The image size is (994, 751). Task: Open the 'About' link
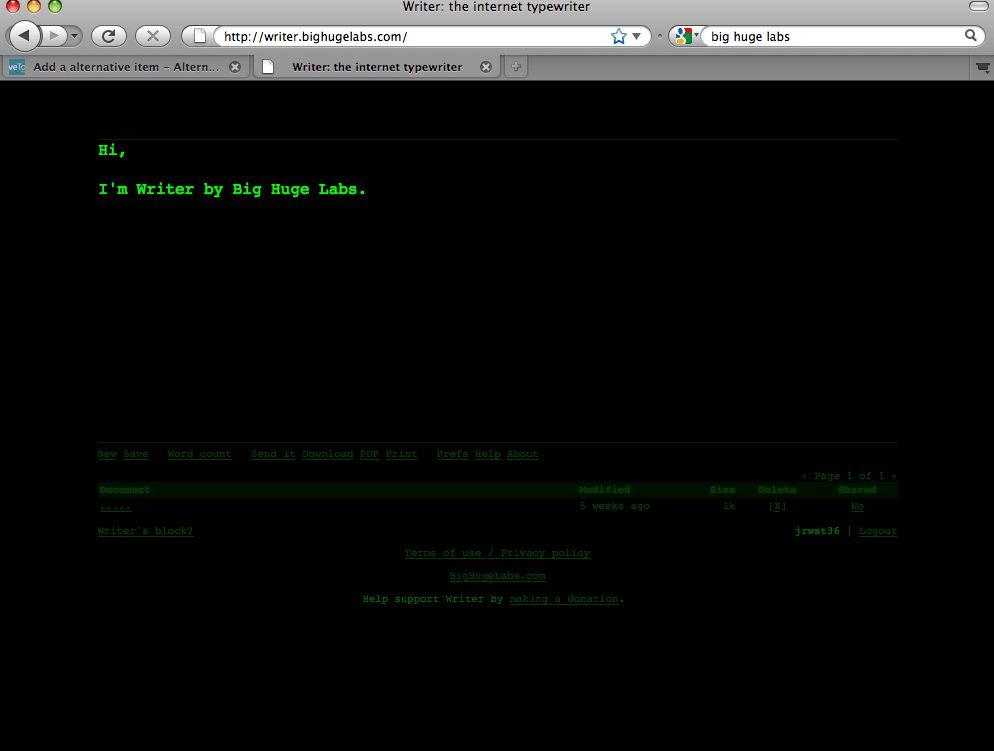pyautogui.click(x=522, y=454)
